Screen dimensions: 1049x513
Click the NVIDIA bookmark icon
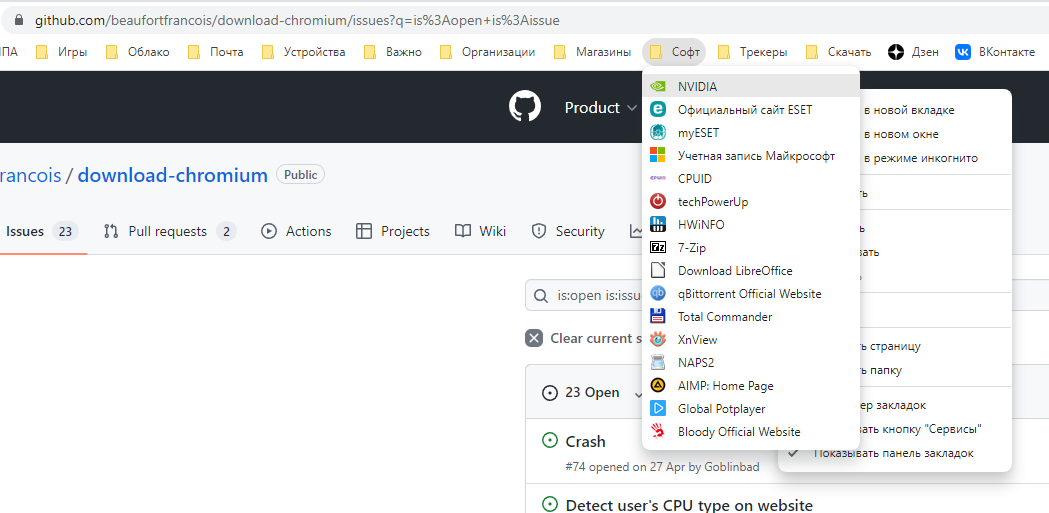(658, 86)
